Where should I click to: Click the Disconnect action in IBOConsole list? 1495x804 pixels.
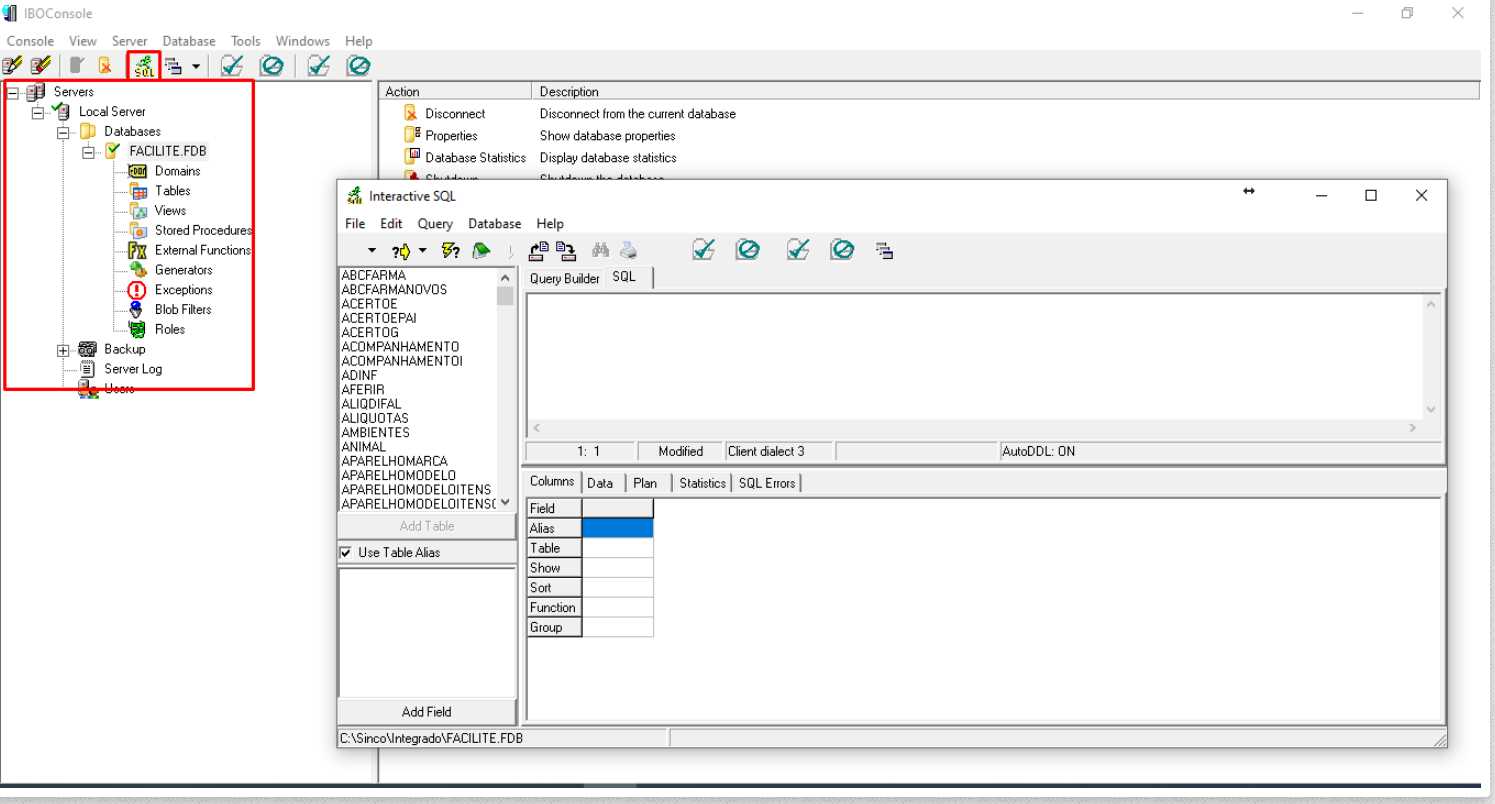455,114
